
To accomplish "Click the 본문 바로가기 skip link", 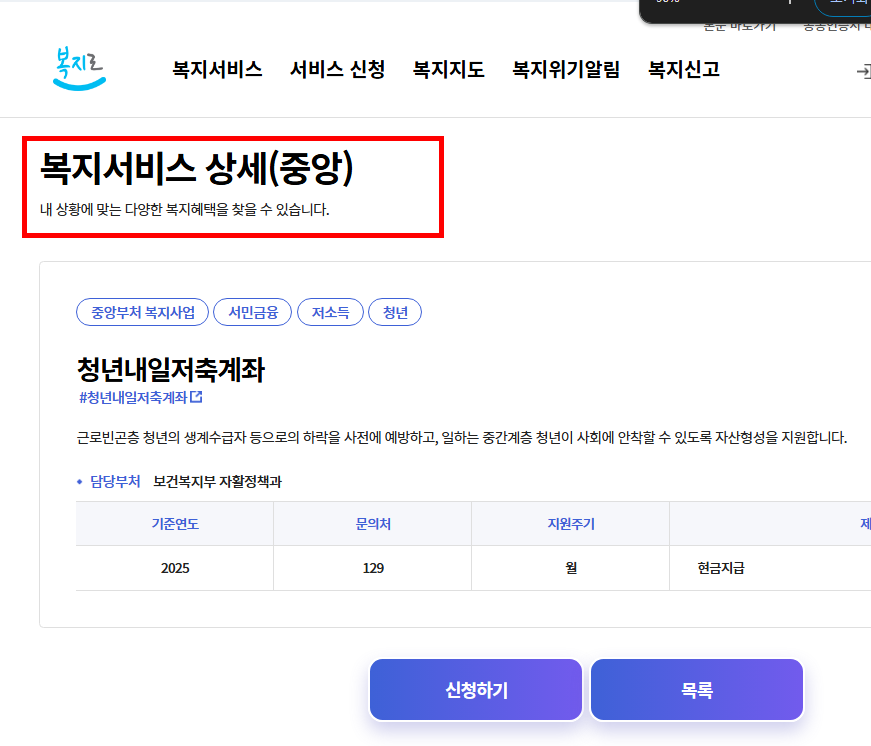I will click(741, 26).
